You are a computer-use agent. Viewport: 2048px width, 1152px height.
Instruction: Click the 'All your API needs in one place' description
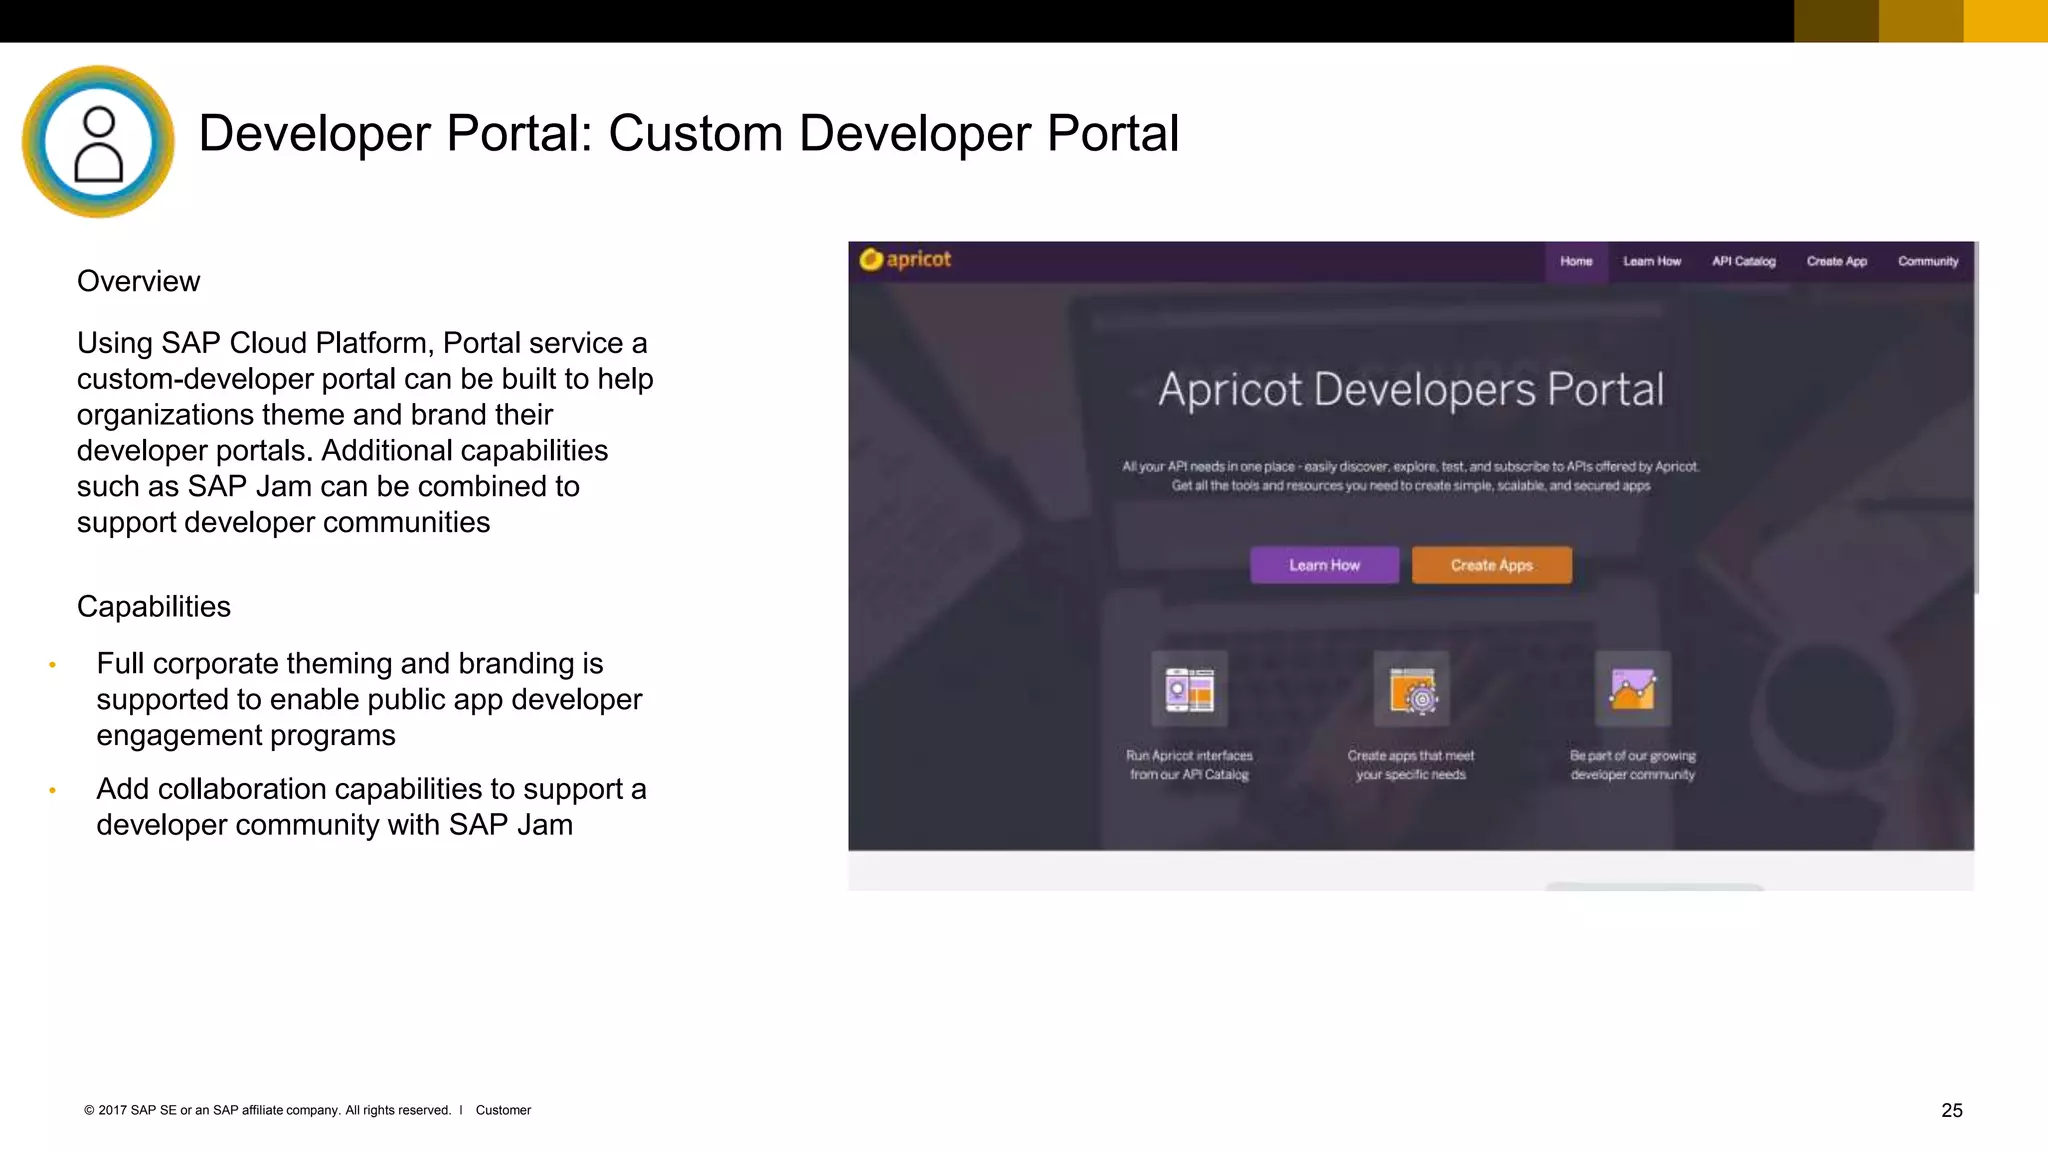coord(1411,476)
